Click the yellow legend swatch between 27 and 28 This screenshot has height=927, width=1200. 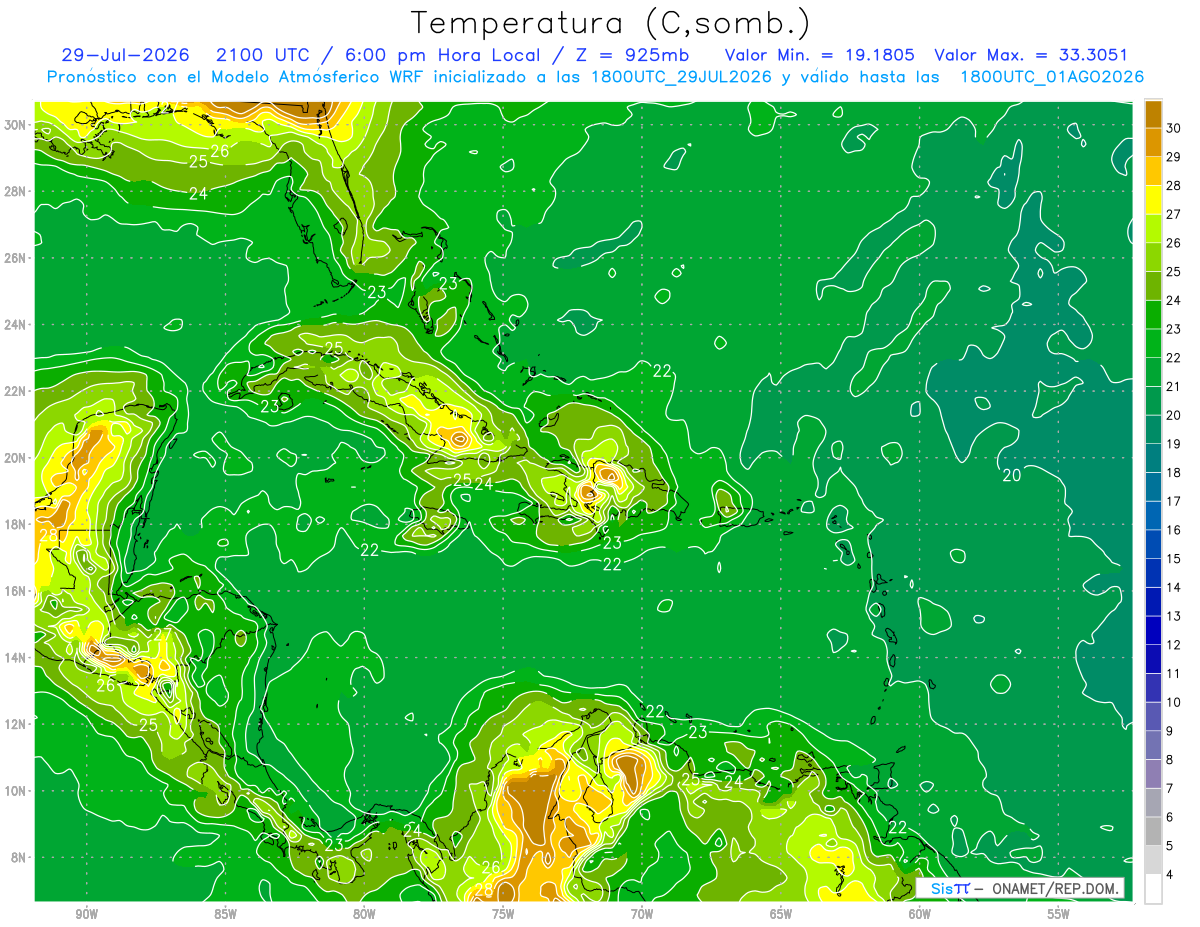[1153, 200]
